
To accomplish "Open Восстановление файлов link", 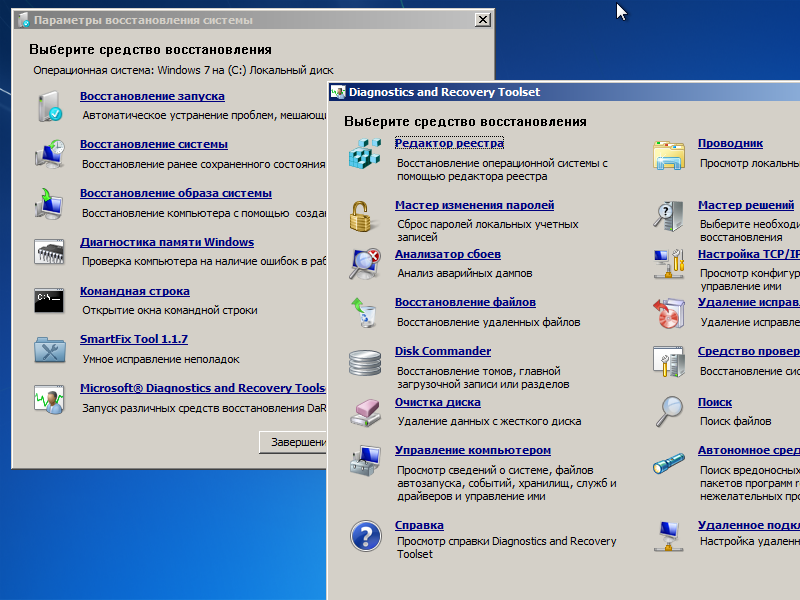I will (x=465, y=302).
